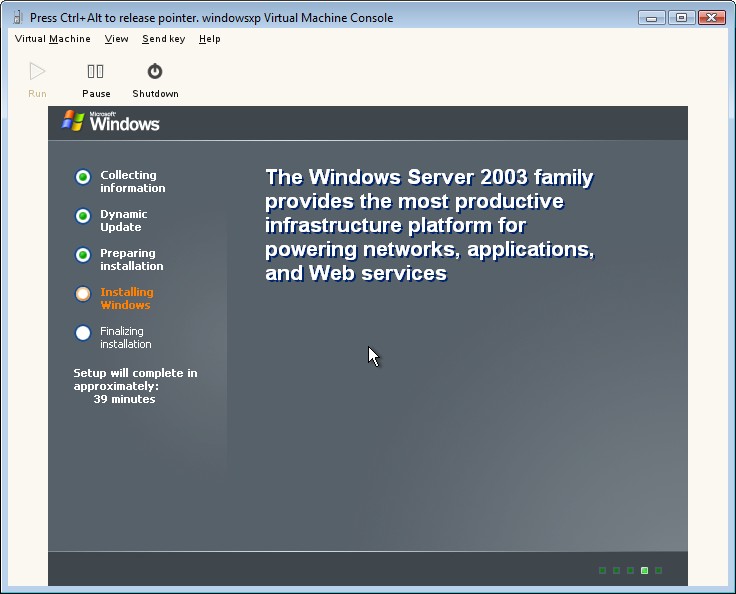Click the greyed-out Run play icon
The height and width of the screenshot is (594, 736).
point(37,71)
